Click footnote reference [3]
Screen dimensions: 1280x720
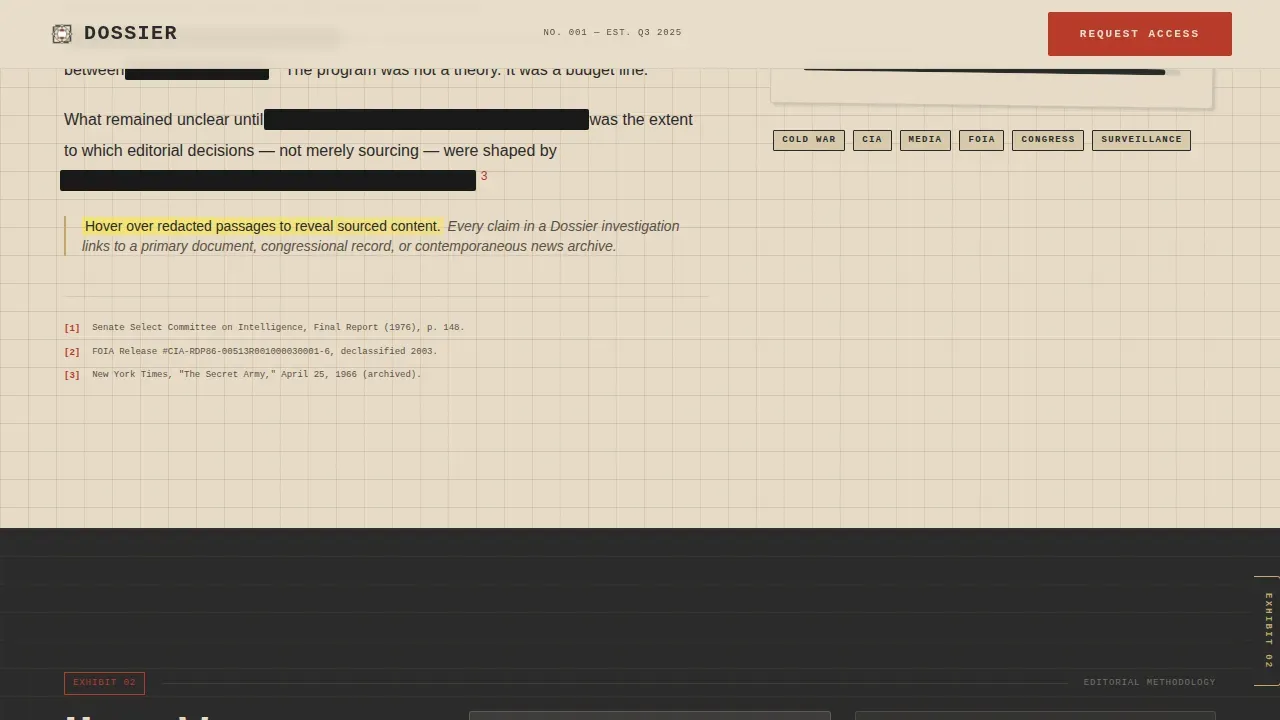click(x=72, y=375)
